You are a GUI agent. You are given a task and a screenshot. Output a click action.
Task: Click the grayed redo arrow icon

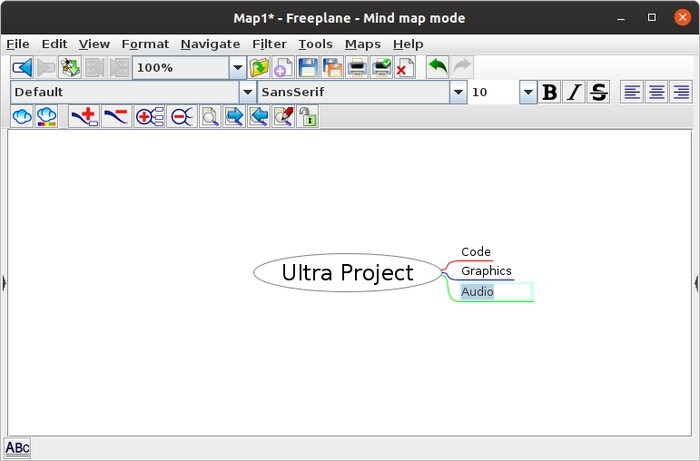click(462, 67)
